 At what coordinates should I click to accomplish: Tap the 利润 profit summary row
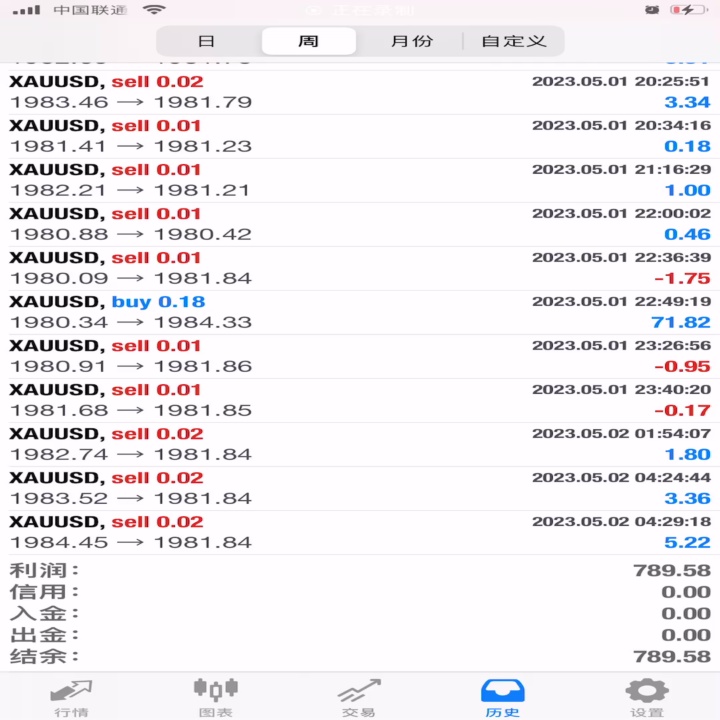pyautogui.click(x=360, y=571)
